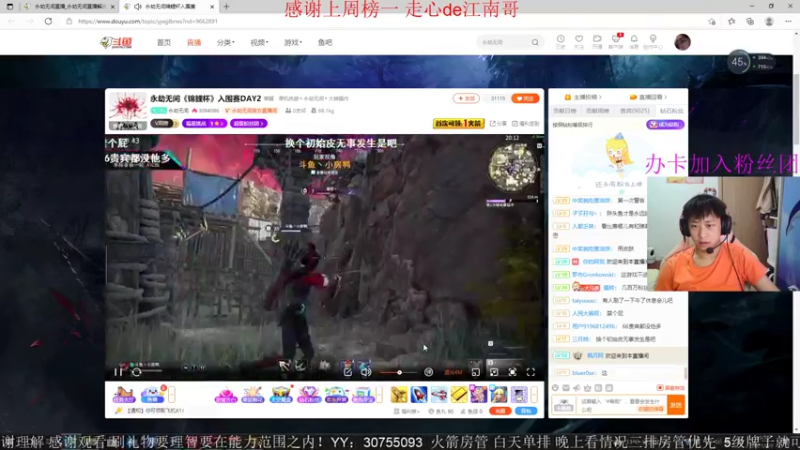Switch to the first browser tab
This screenshot has width=800, height=450.
click(67, 7)
